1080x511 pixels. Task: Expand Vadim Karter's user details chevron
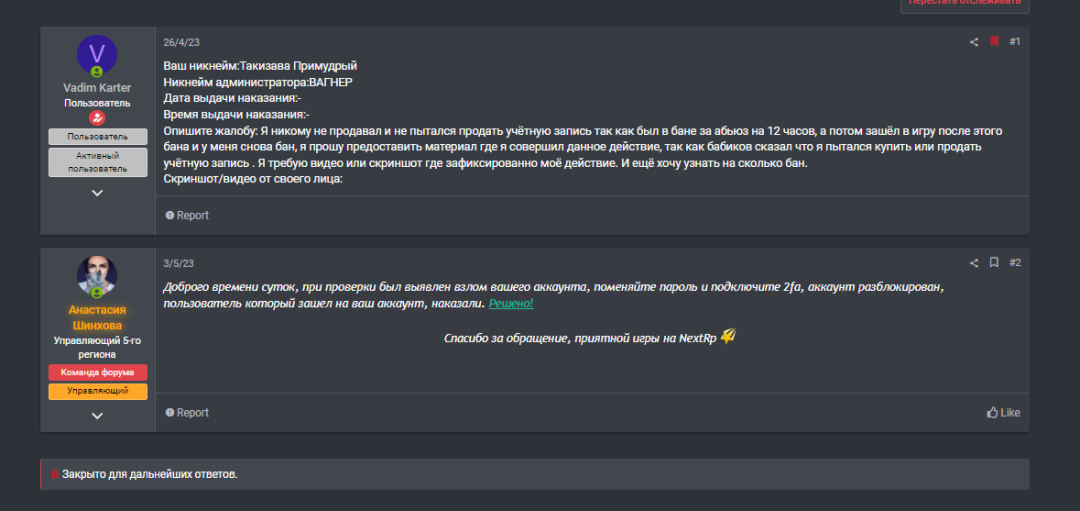(97, 193)
